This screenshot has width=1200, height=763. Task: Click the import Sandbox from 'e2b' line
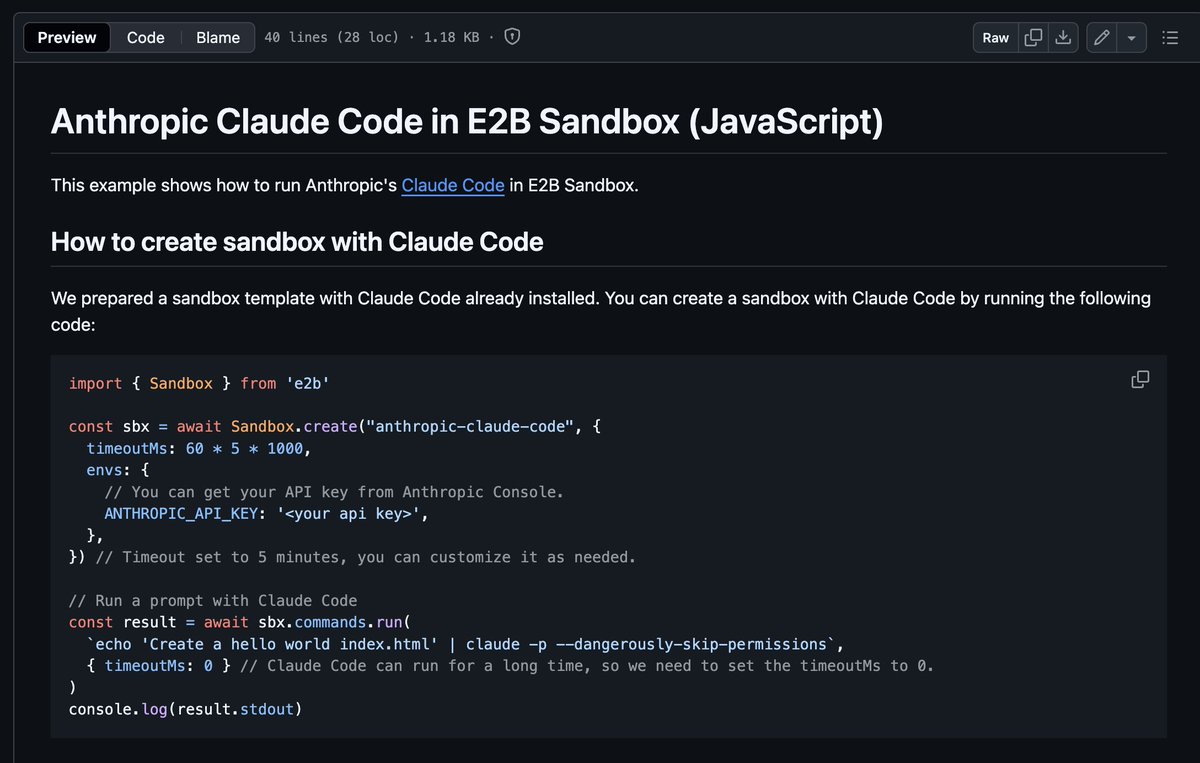[x=199, y=383]
